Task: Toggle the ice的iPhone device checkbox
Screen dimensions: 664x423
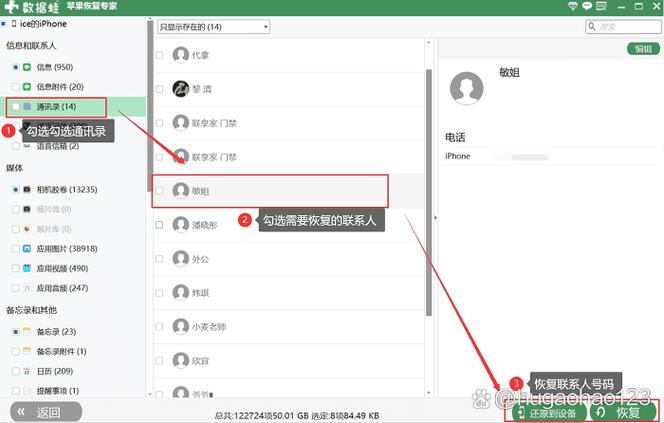Action: 3,24
